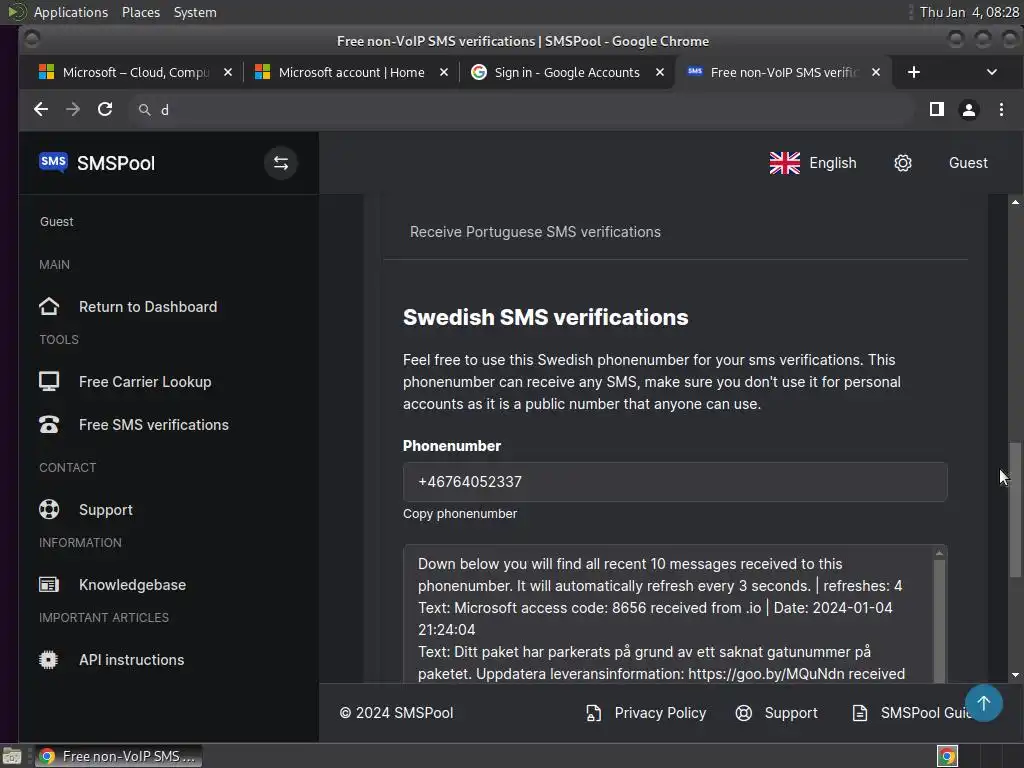1024x768 pixels.
Task: Expand Chrome tab search chevron
Action: coord(991,72)
